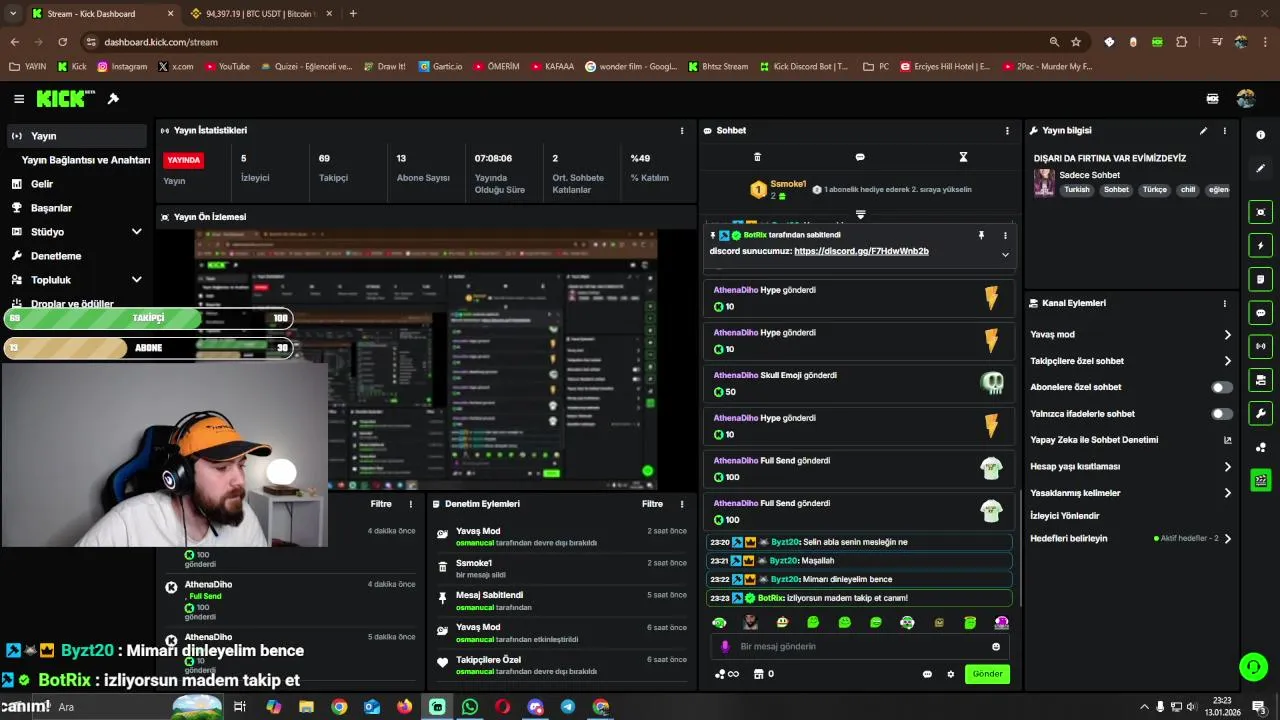Open Takipçilere özel sohbet options
The height and width of the screenshot is (720, 1280).
[1227, 361]
